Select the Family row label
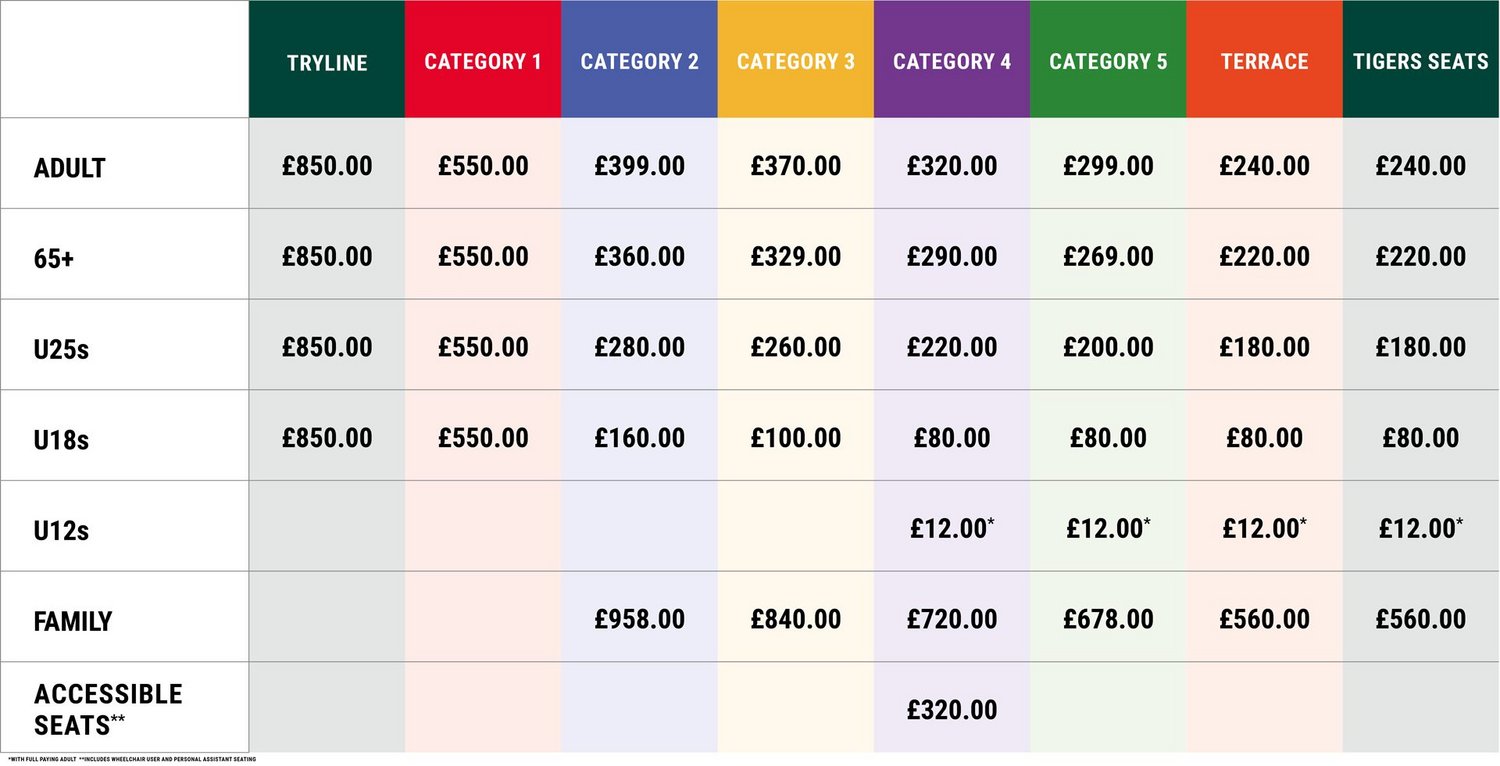 [x=73, y=621]
